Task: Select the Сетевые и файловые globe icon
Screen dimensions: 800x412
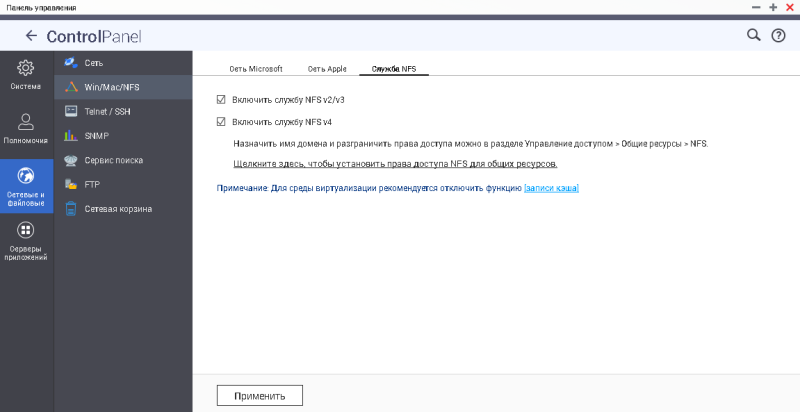Action: click(26, 176)
